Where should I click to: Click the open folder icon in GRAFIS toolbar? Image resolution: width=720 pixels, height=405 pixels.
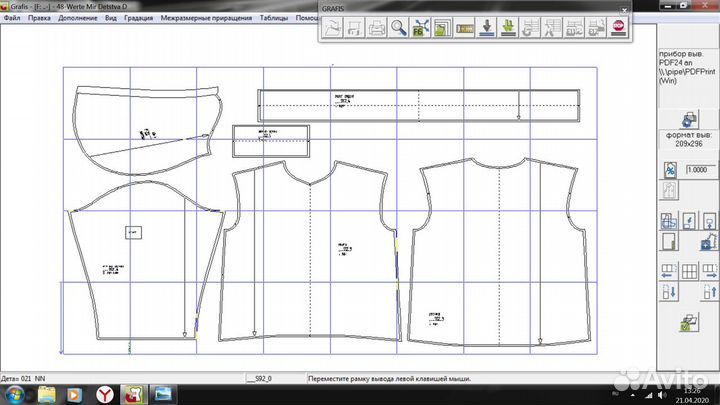coord(332,28)
